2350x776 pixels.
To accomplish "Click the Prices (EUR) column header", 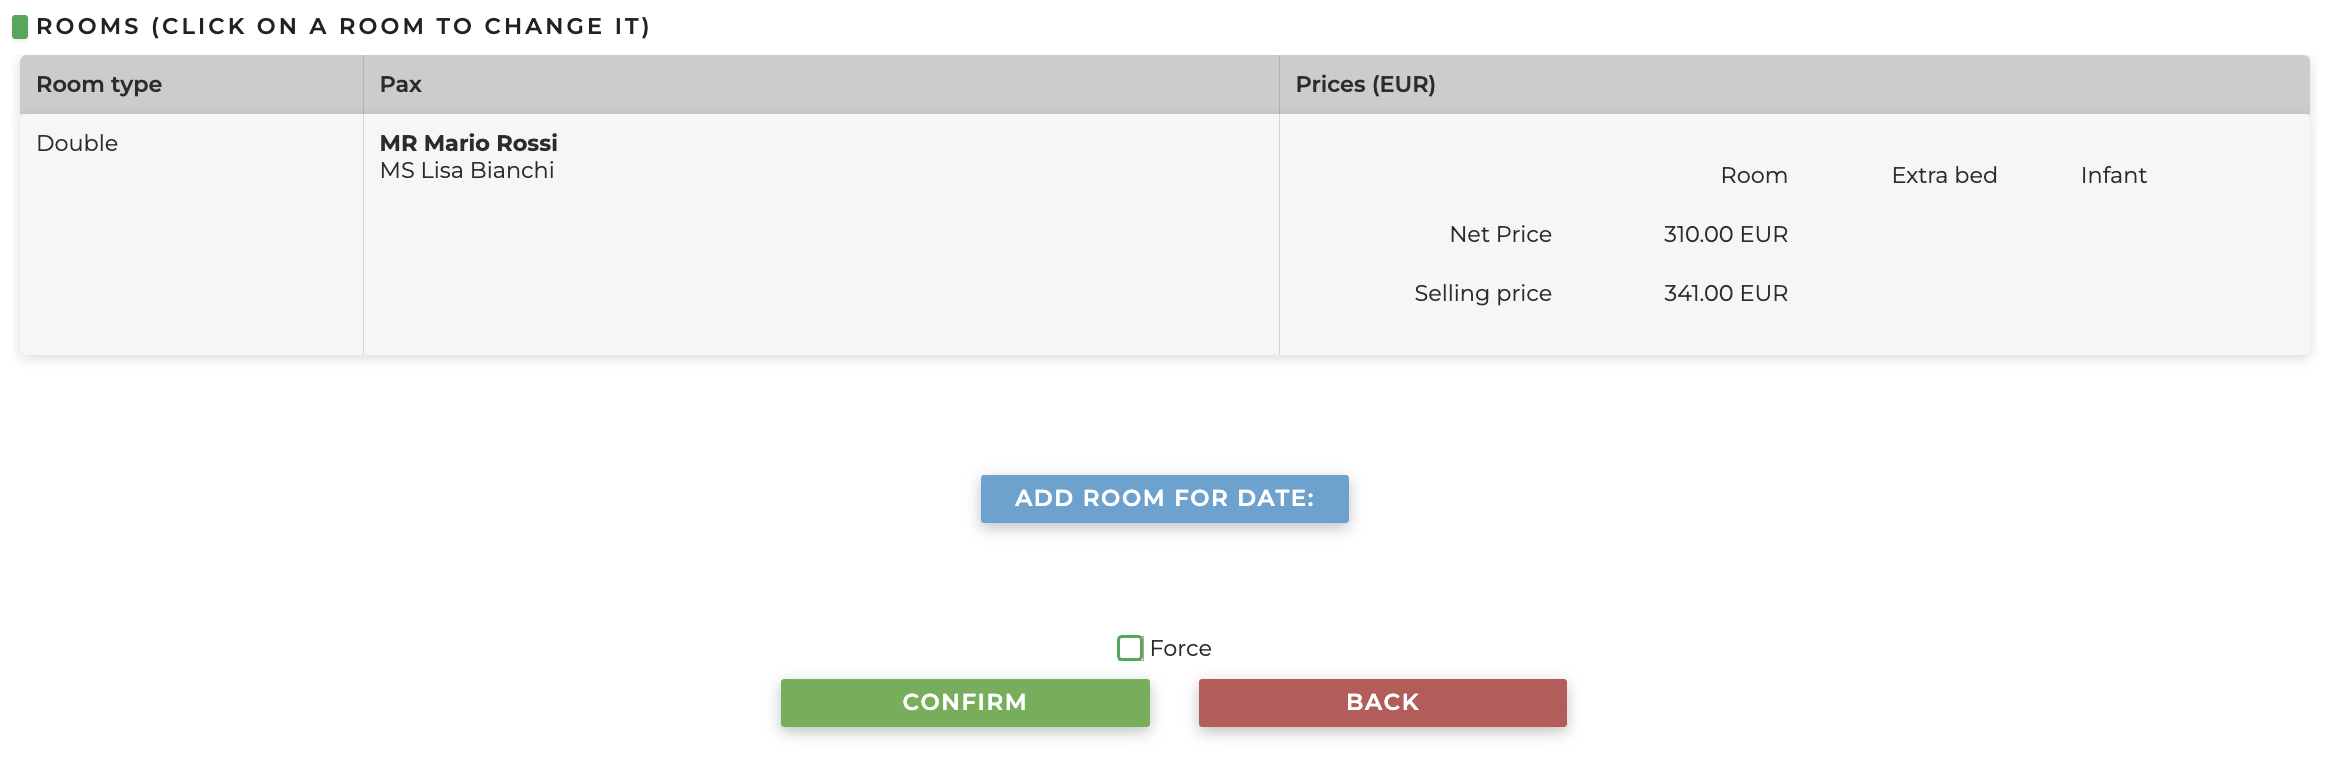I will tap(1365, 84).
